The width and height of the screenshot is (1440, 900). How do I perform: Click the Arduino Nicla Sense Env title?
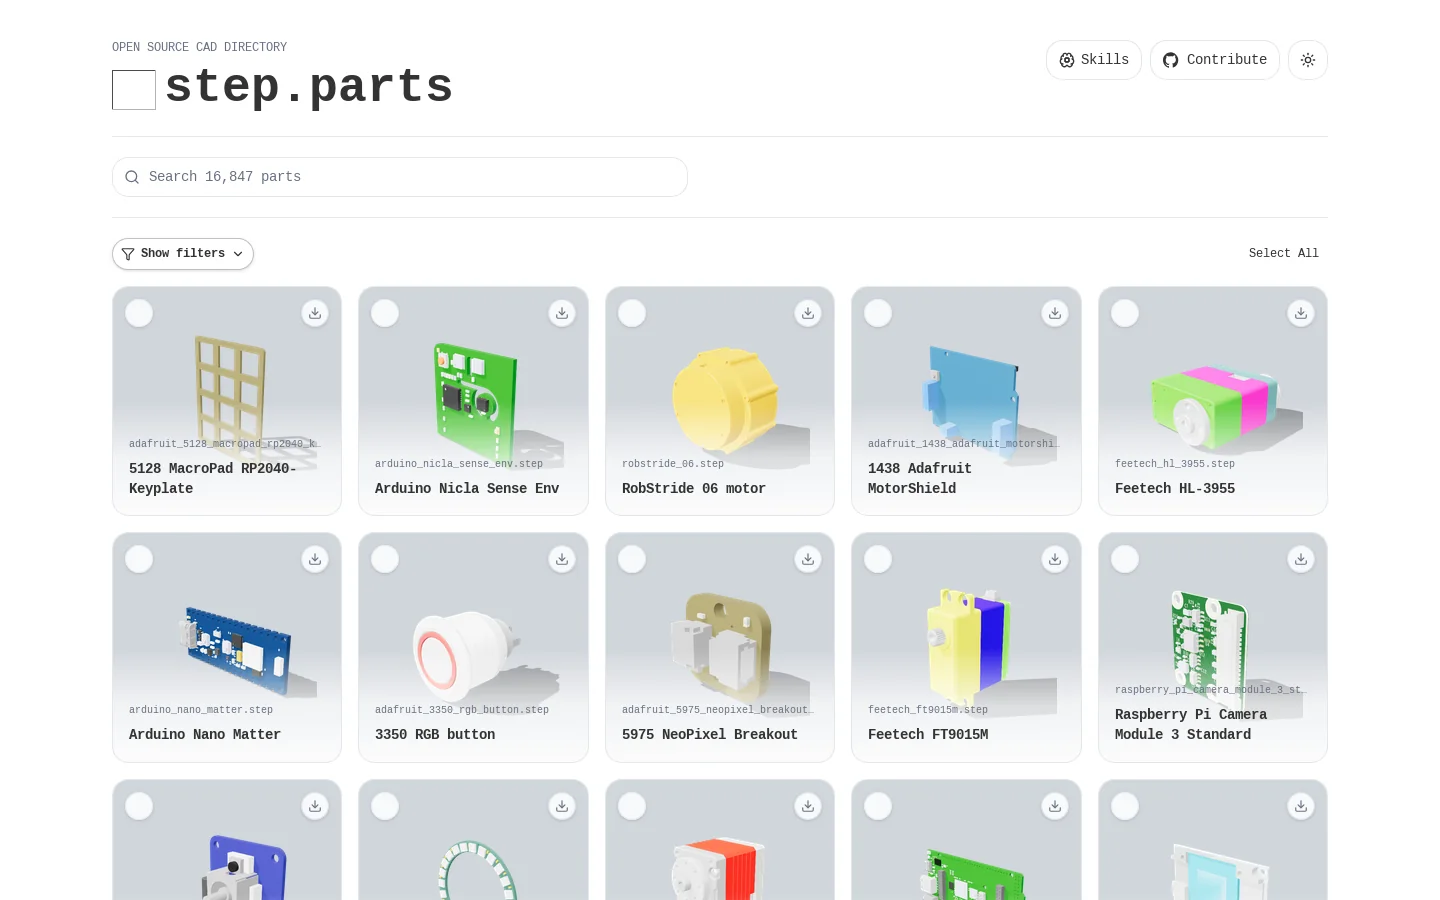(467, 489)
